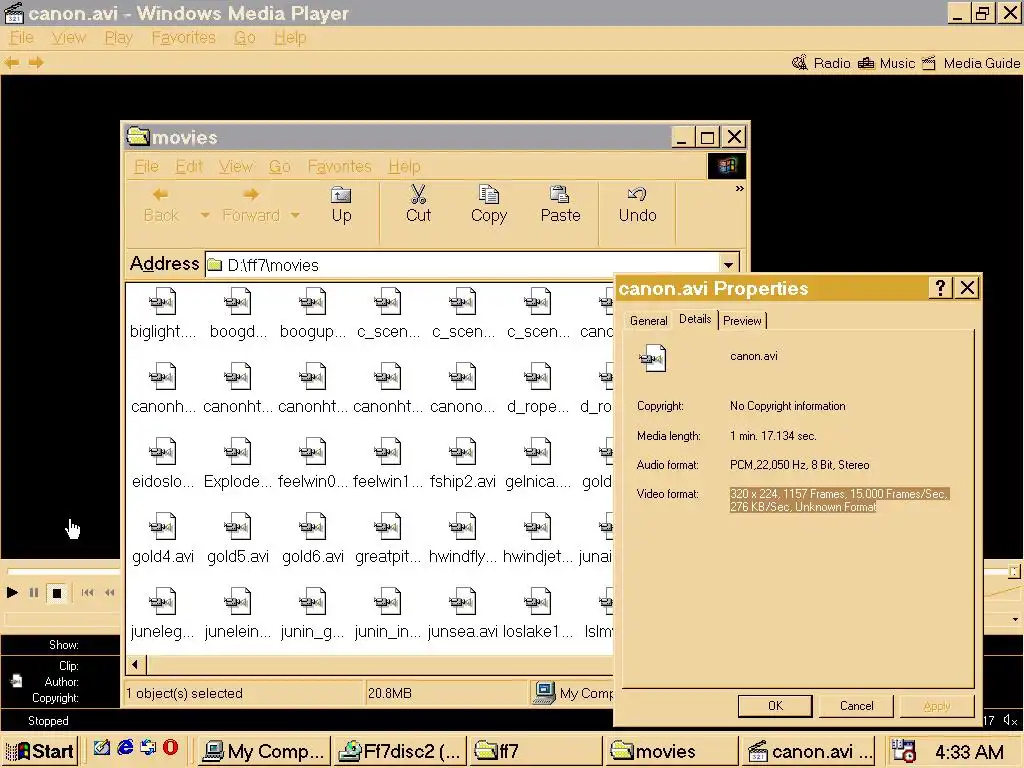Click the Stop button in Media Player

click(x=57, y=593)
